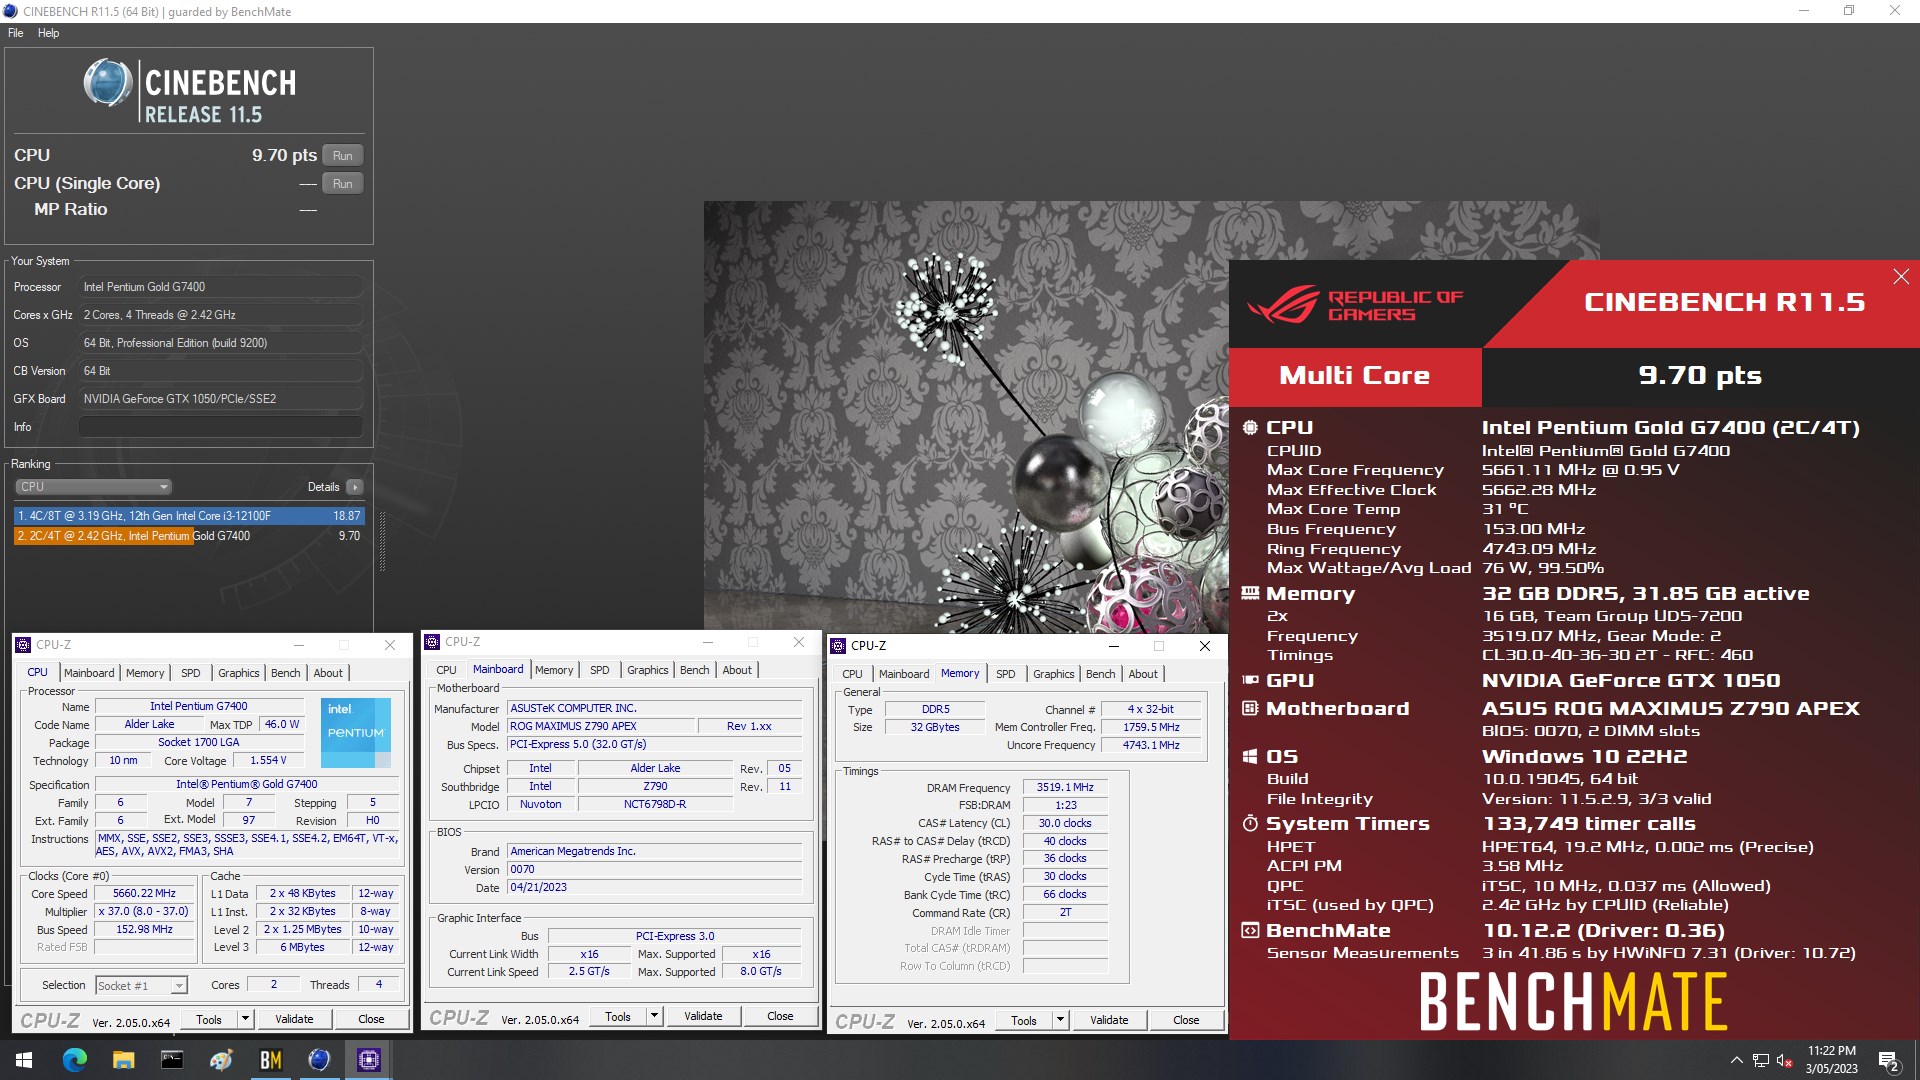This screenshot has width=1920, height=1080.
Task: Click the Core Voltage value 1.554 V
Action: [268, 760]
